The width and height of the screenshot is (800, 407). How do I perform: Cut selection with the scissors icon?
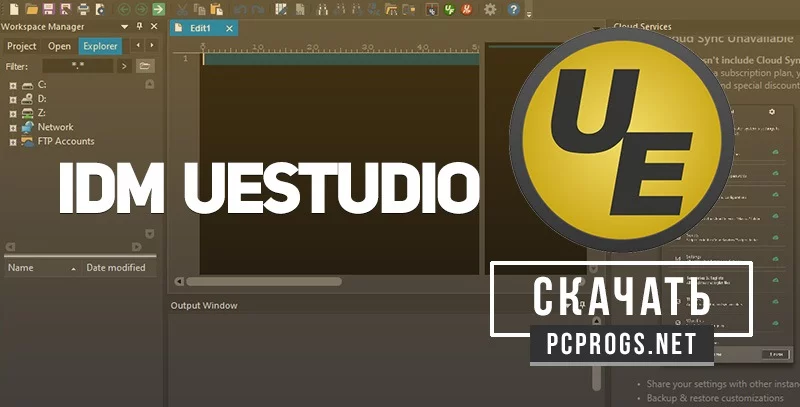click(182, 9)
